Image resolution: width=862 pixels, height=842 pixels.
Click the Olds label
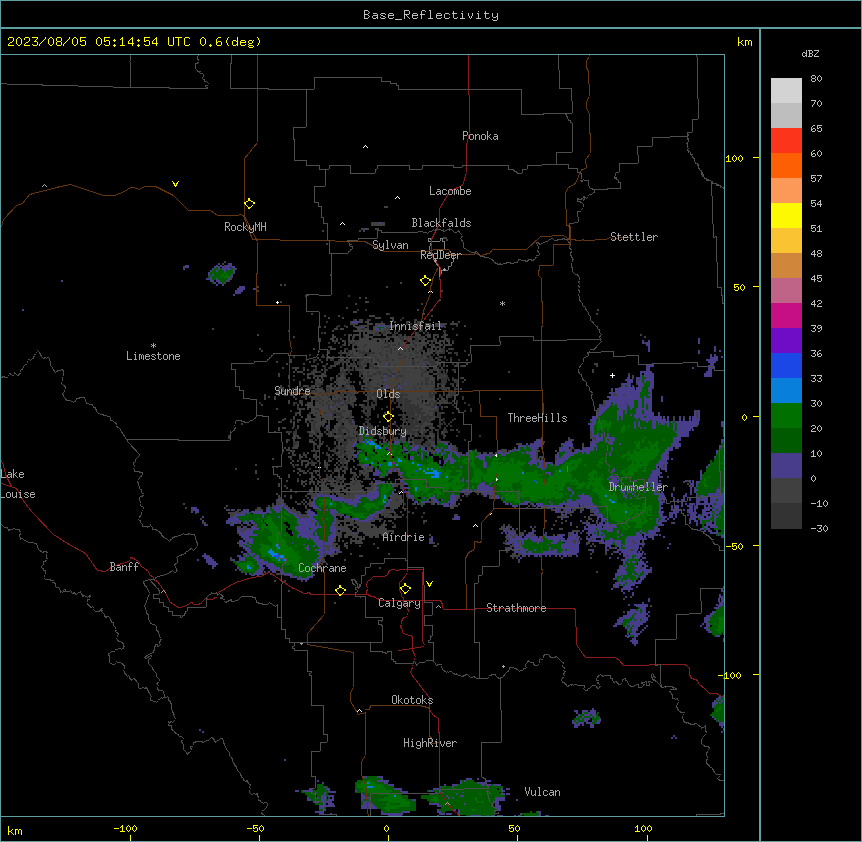pyautogui.click(x=388, y=394)
